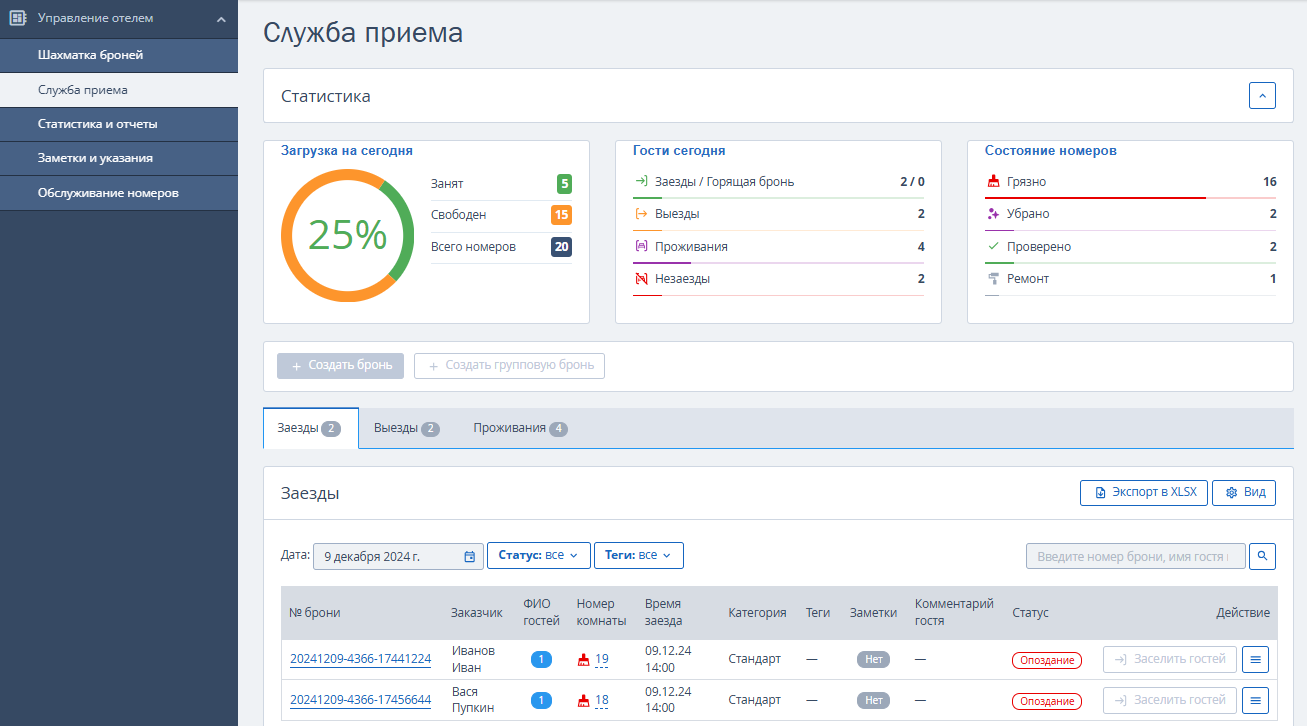Viewport: 1307px width, 726px height.
Task: Open actions menu icon for room 18 booking
Action: pos(1255,700)
